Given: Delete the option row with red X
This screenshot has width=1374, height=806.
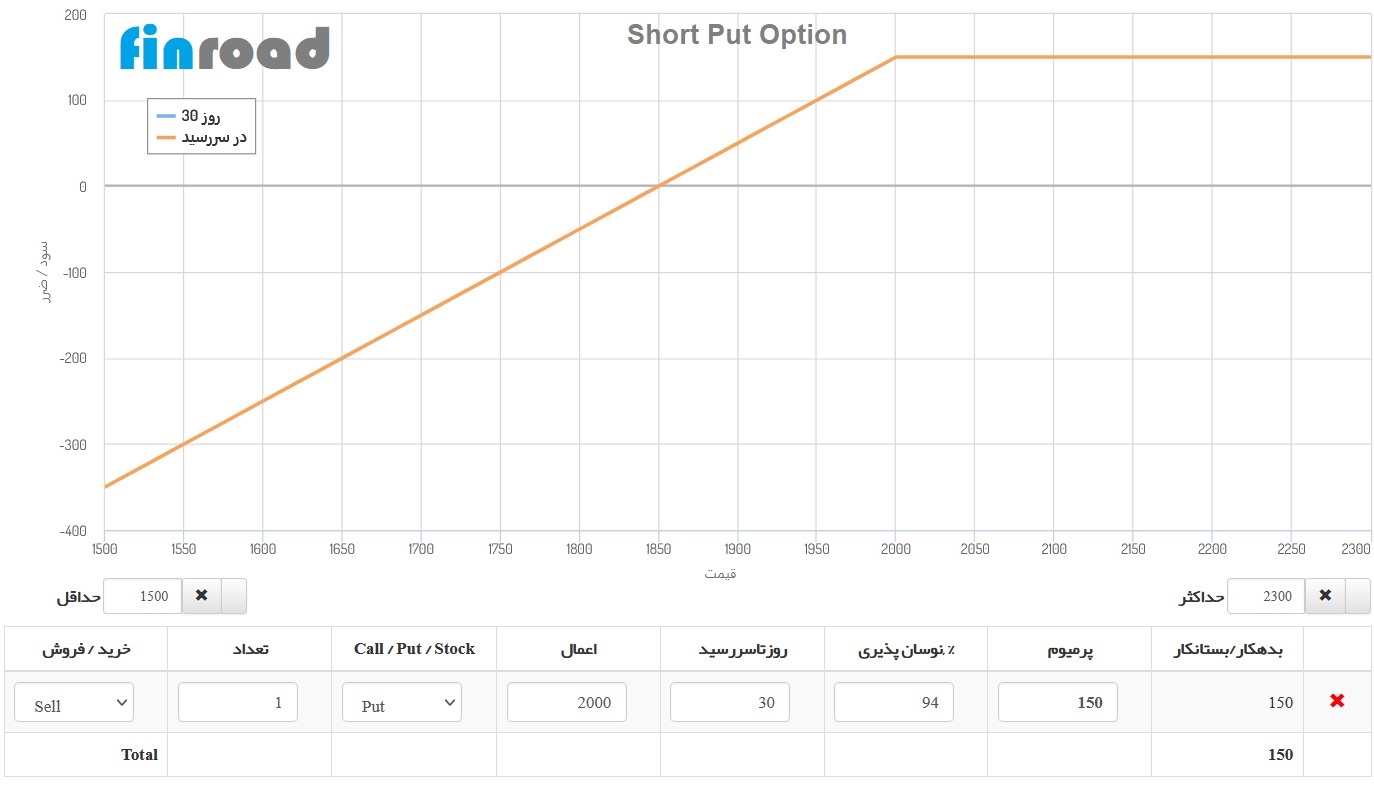Looking at the screenshot, I should pyautogui.click(x=1337, y=701).
